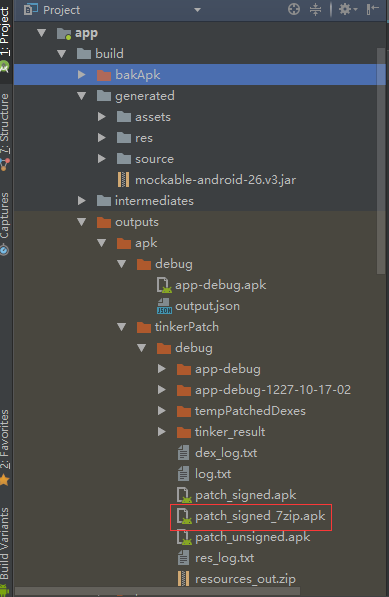The width and height of the screenshot is (389, 597).
Task: Click the collapse all icon in Project toolbar
Action: (x=316, y=9)
